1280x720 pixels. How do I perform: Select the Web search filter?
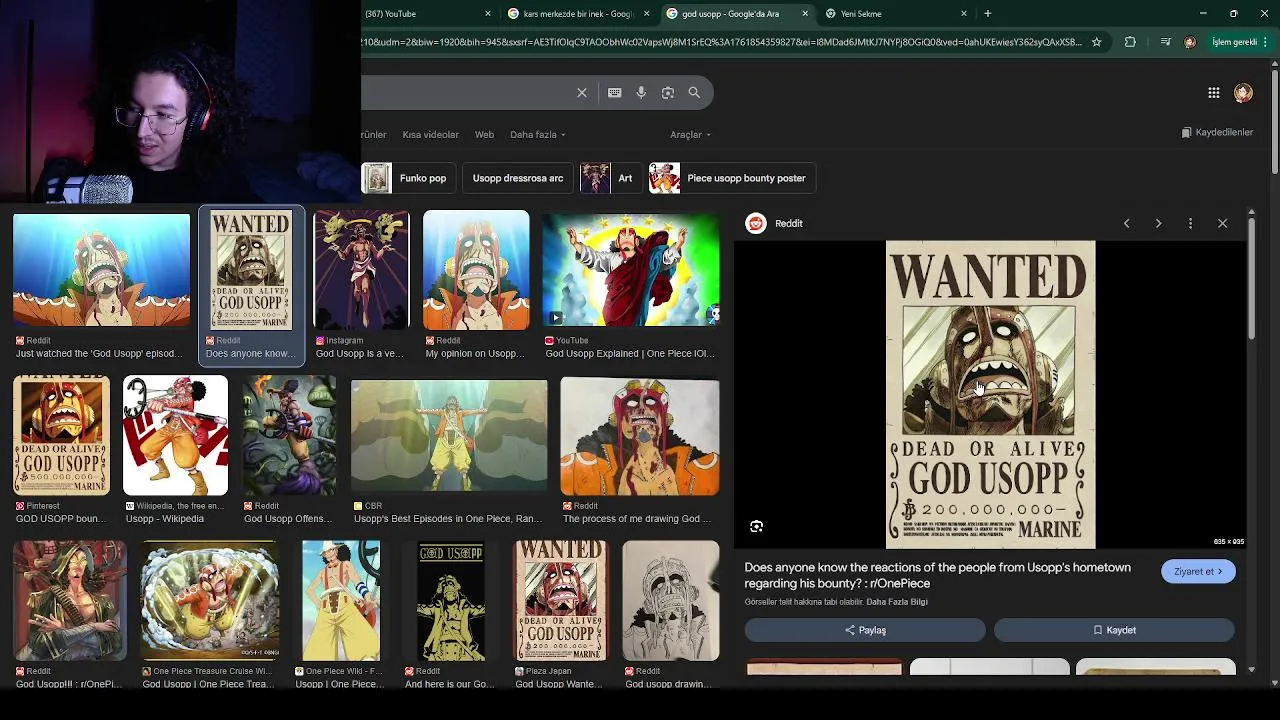tap(484, 134)
